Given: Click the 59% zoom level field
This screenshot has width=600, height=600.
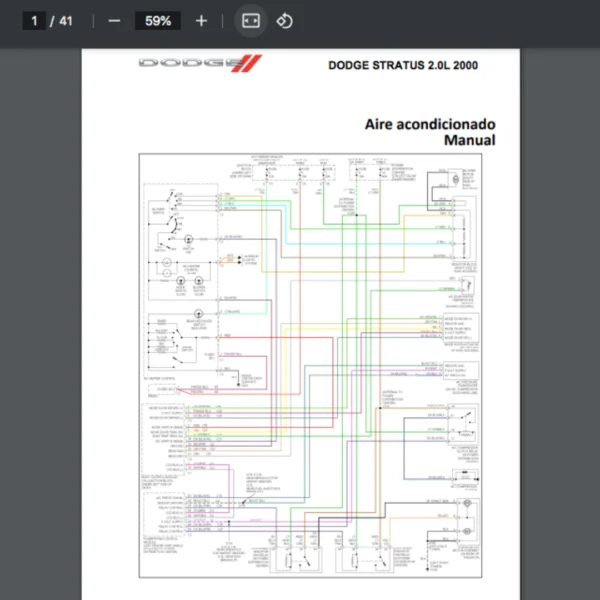Looking at the screenshot, I should tap(157, 21).
